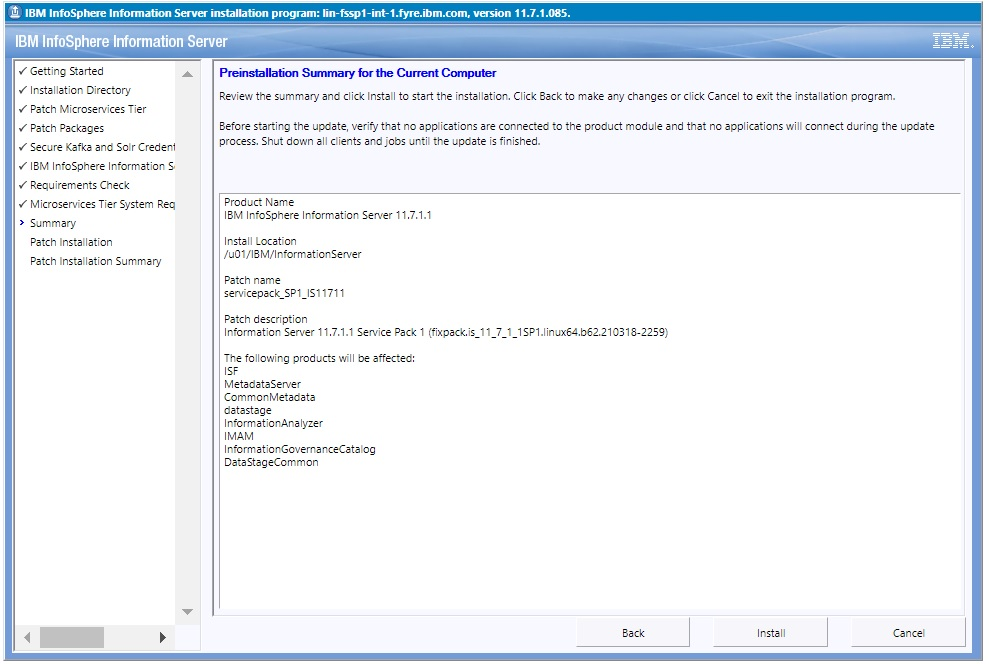Click the 'Patch description' label
Screen dimensions: 989x664
(x=266, y=319)
